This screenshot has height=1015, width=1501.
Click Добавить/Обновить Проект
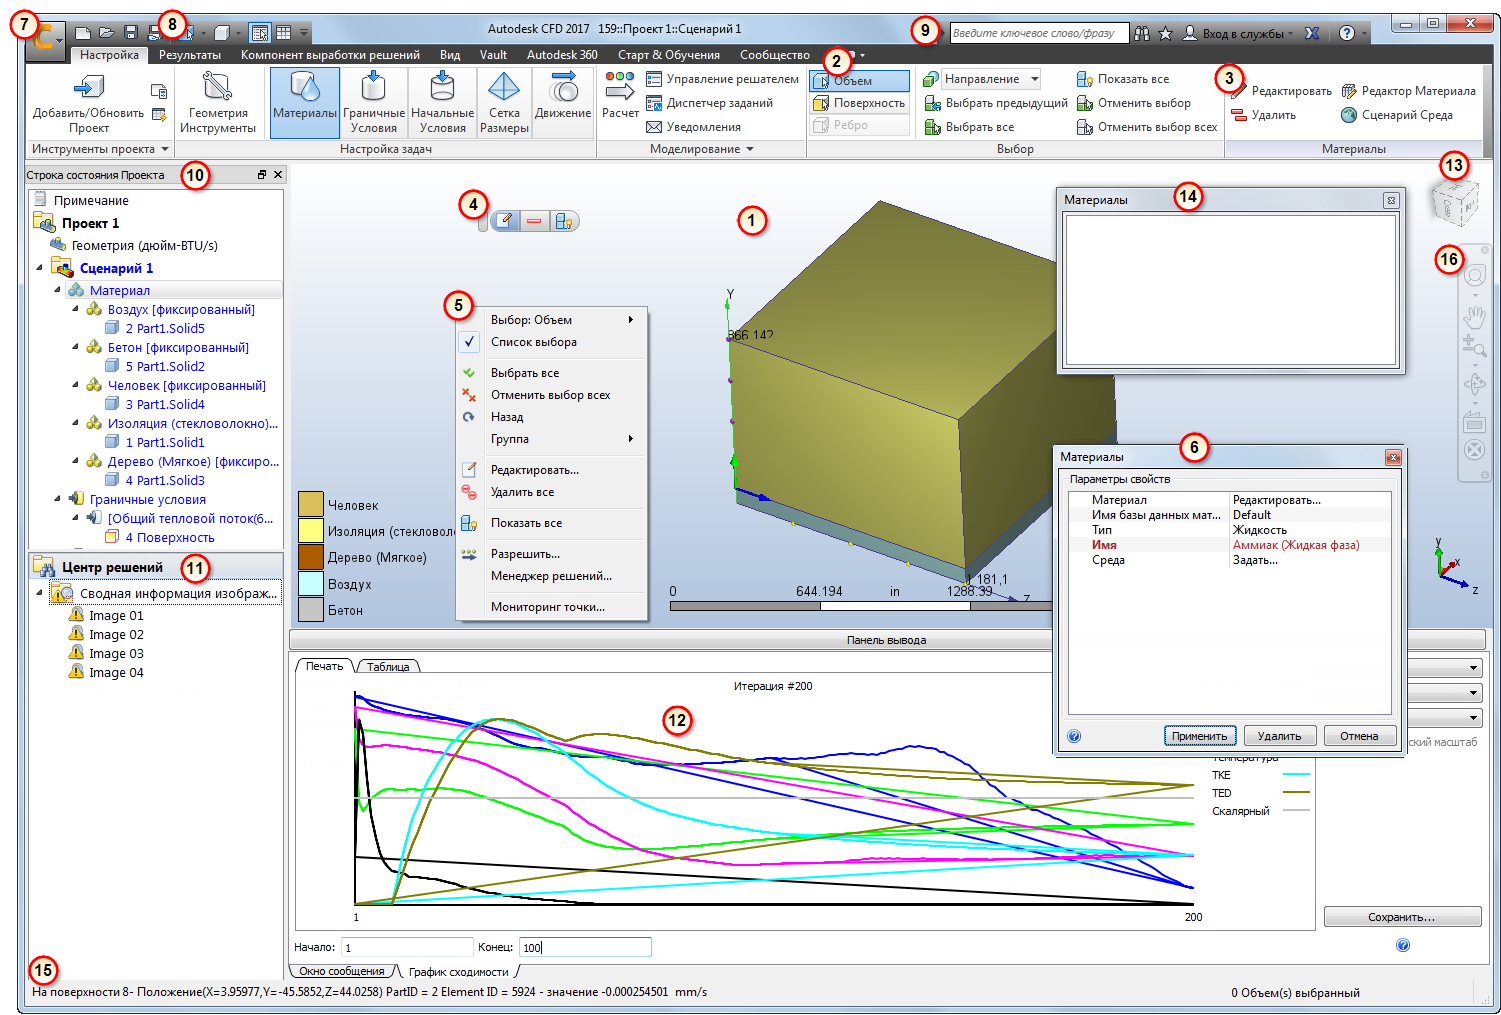[x=89, y=102]
